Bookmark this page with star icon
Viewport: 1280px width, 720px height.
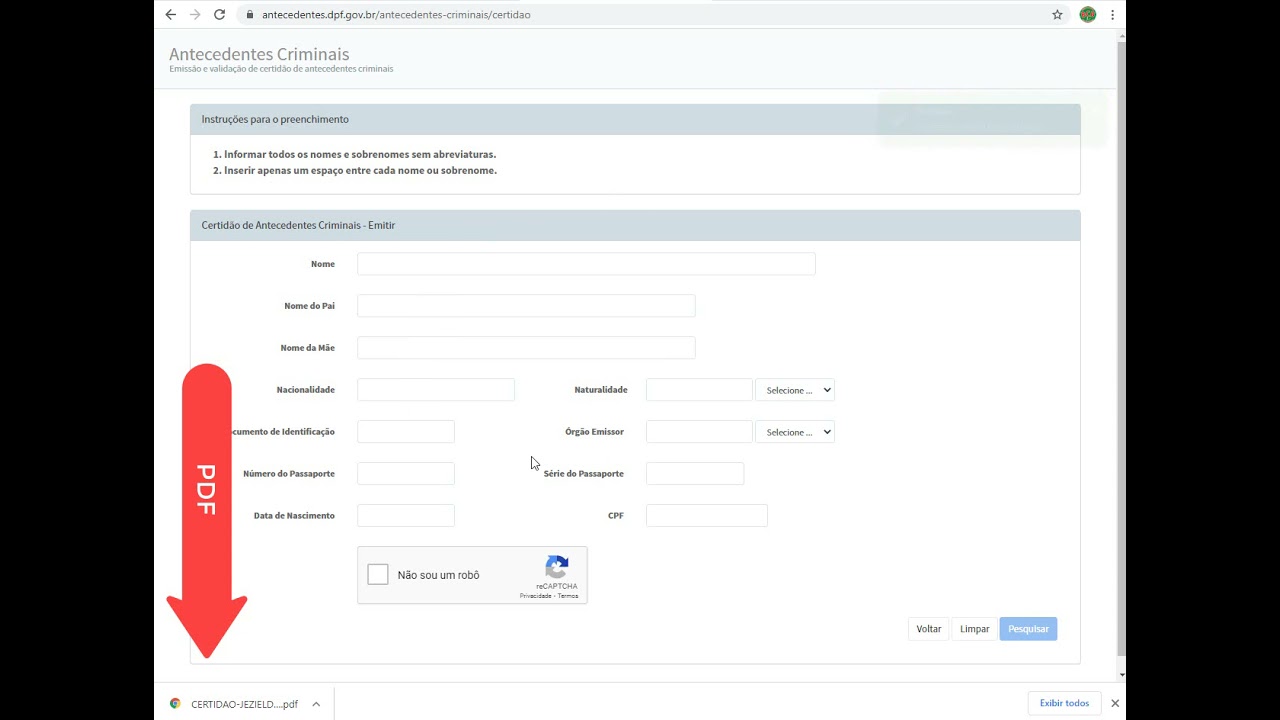pos(1057,15)
